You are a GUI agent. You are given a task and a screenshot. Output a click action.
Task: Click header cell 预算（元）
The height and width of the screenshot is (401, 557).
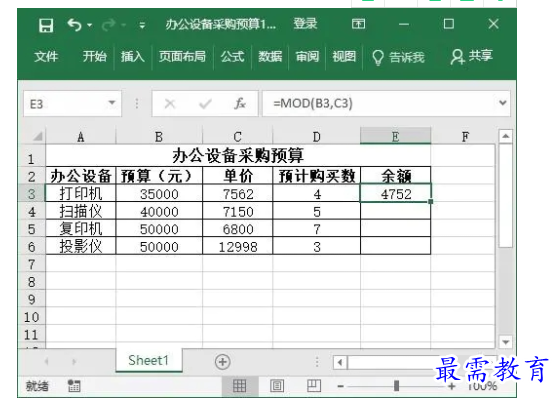tap(159, 176)
